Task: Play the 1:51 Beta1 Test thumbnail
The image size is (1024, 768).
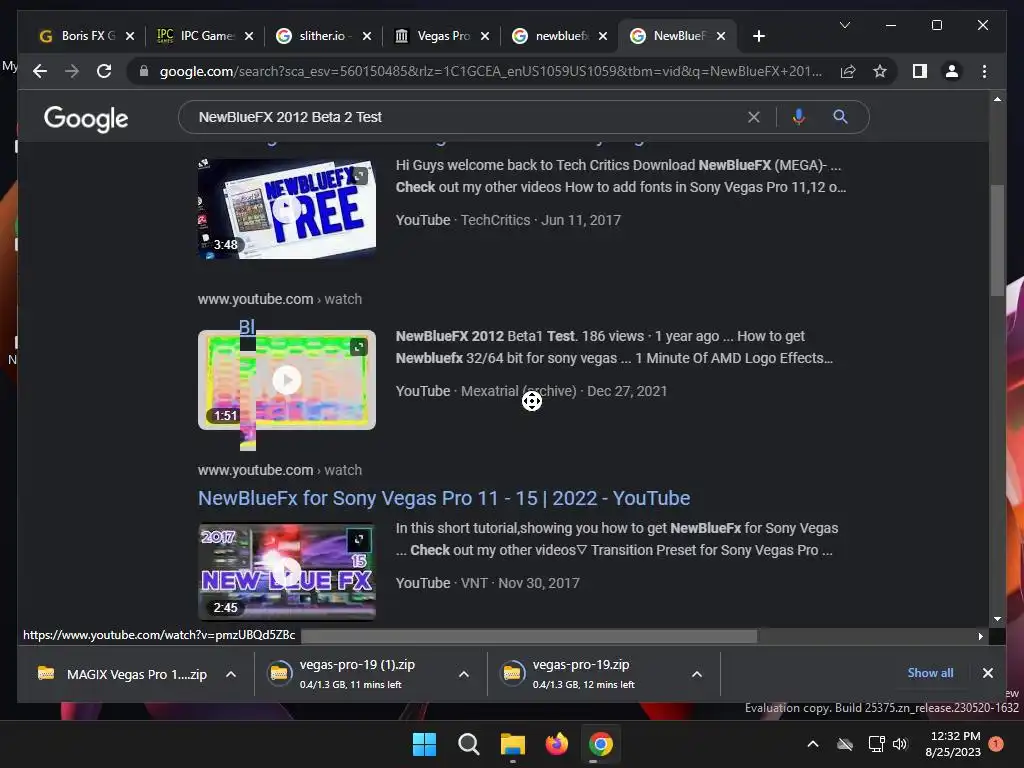Action: pos(287,380)
